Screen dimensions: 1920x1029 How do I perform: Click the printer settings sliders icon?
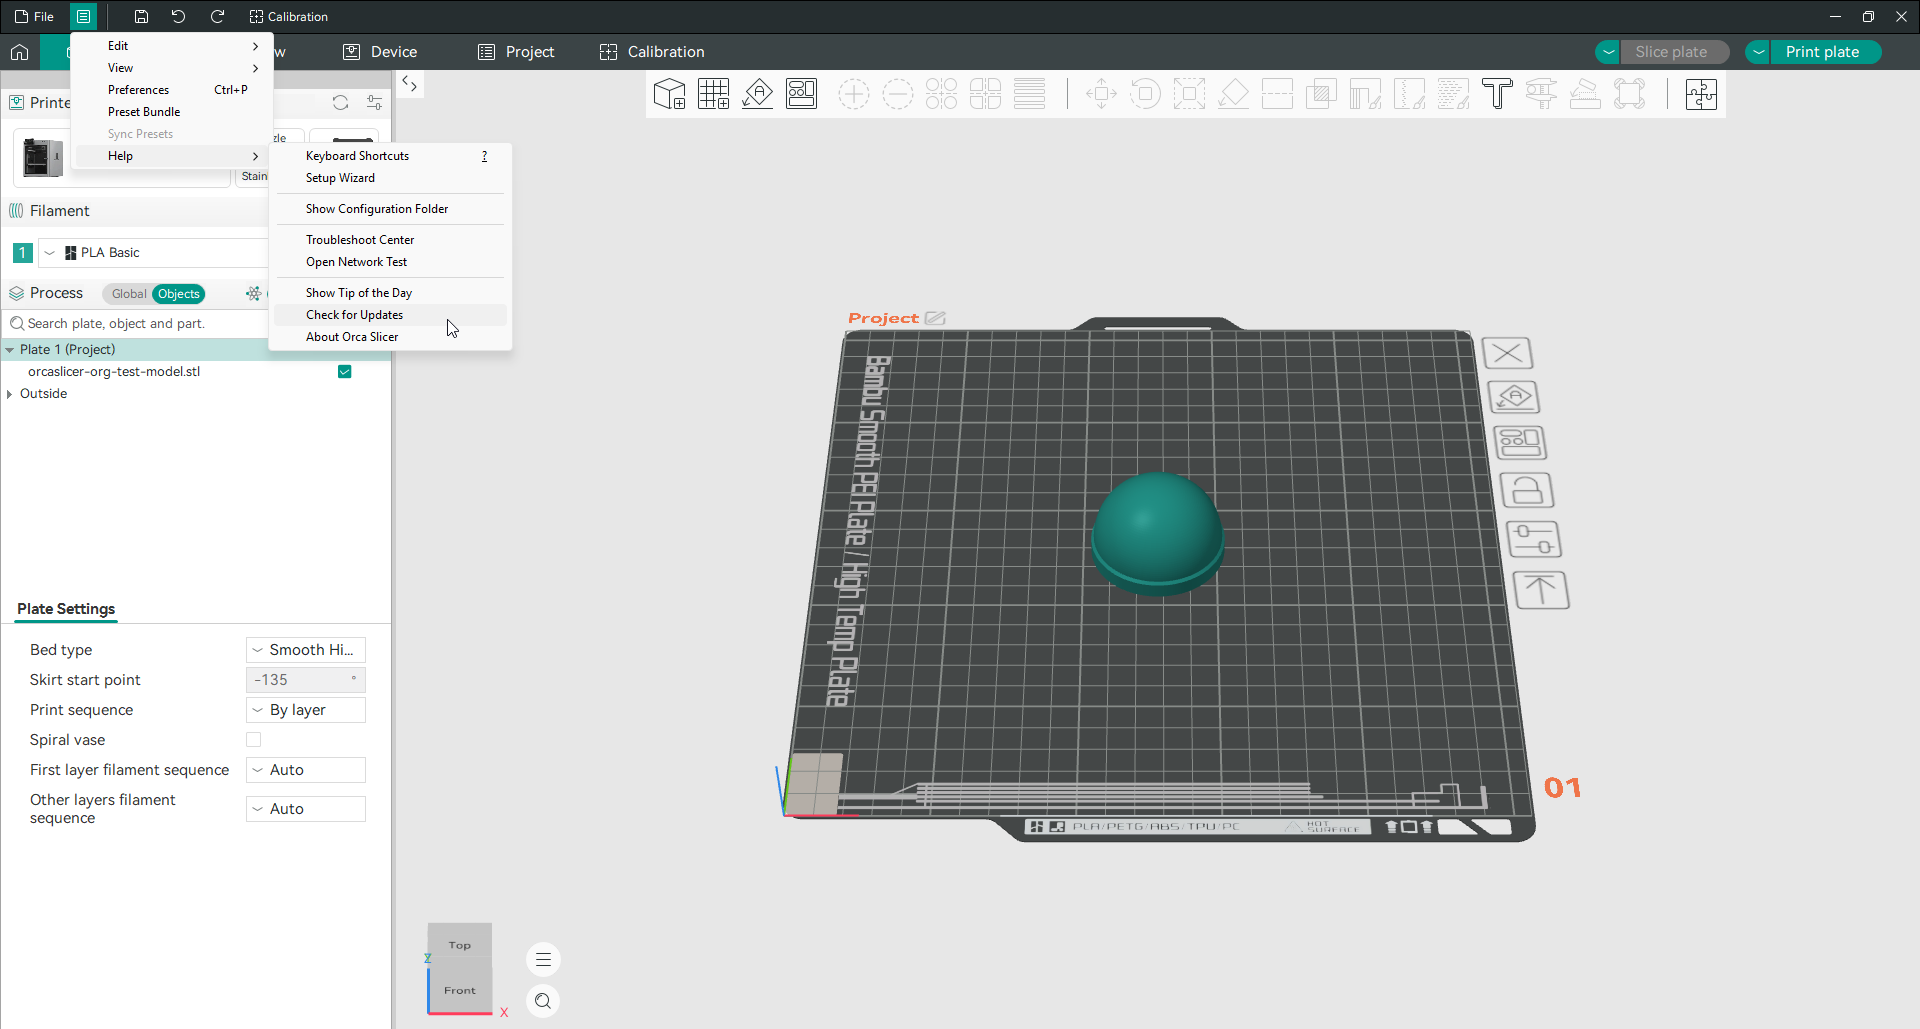374,103
